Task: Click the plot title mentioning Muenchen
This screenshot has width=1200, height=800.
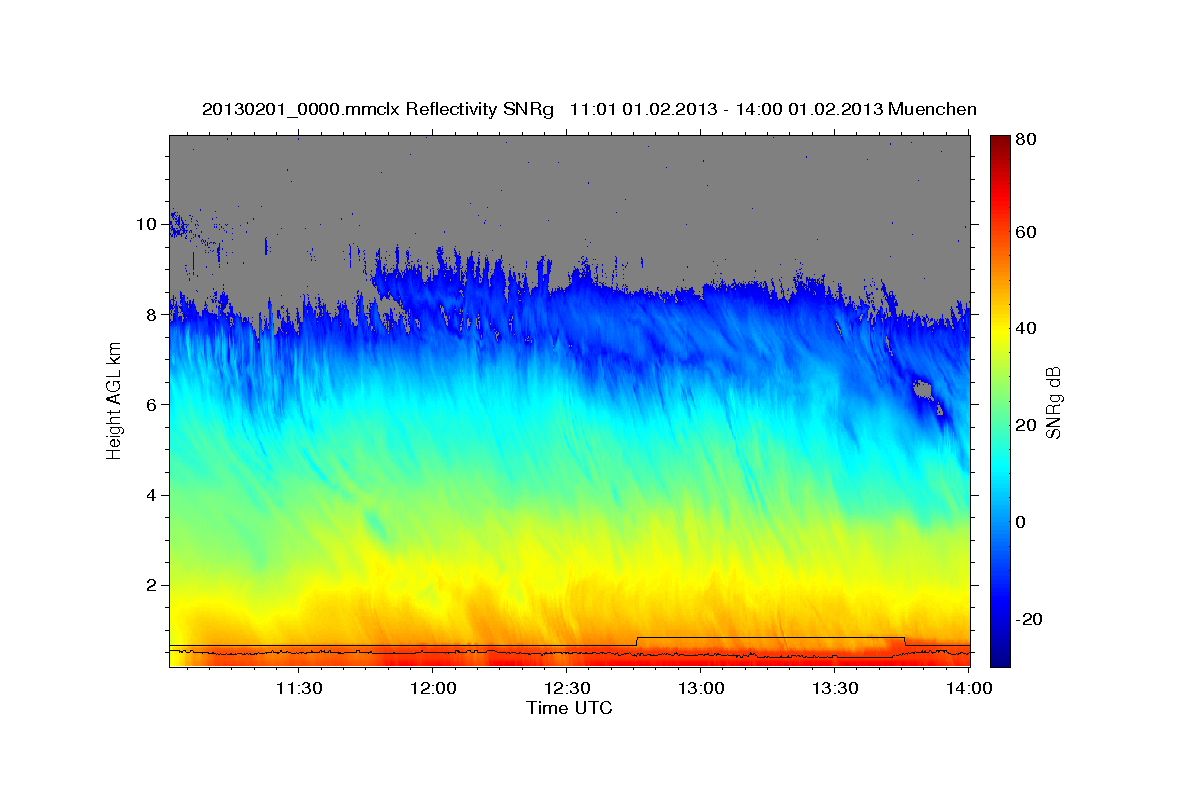Action: point(589,109)
